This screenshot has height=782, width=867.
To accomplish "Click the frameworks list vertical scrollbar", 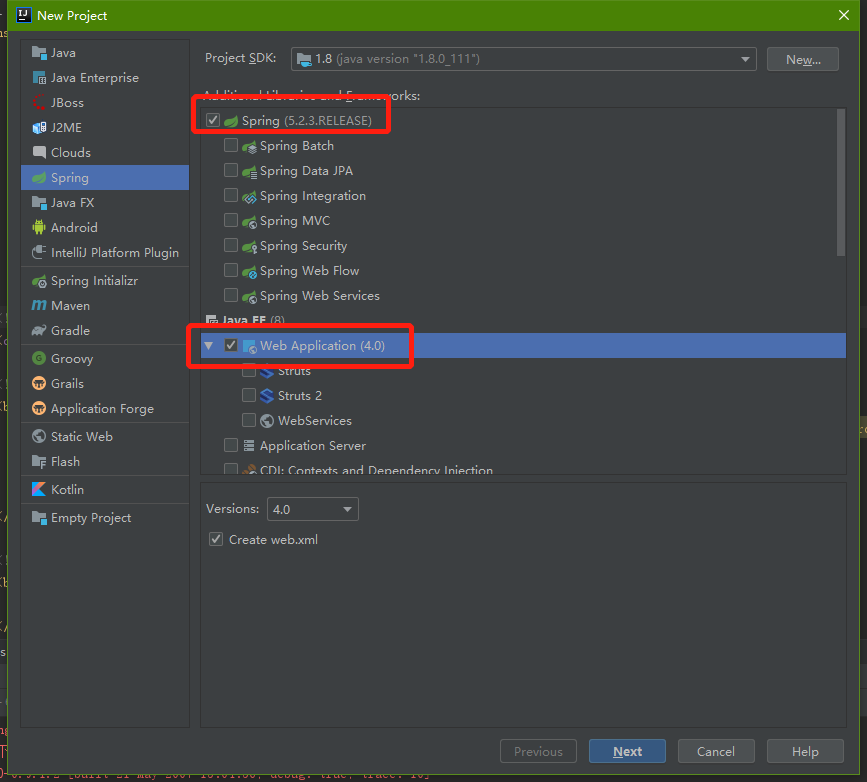I will [841, 183].
